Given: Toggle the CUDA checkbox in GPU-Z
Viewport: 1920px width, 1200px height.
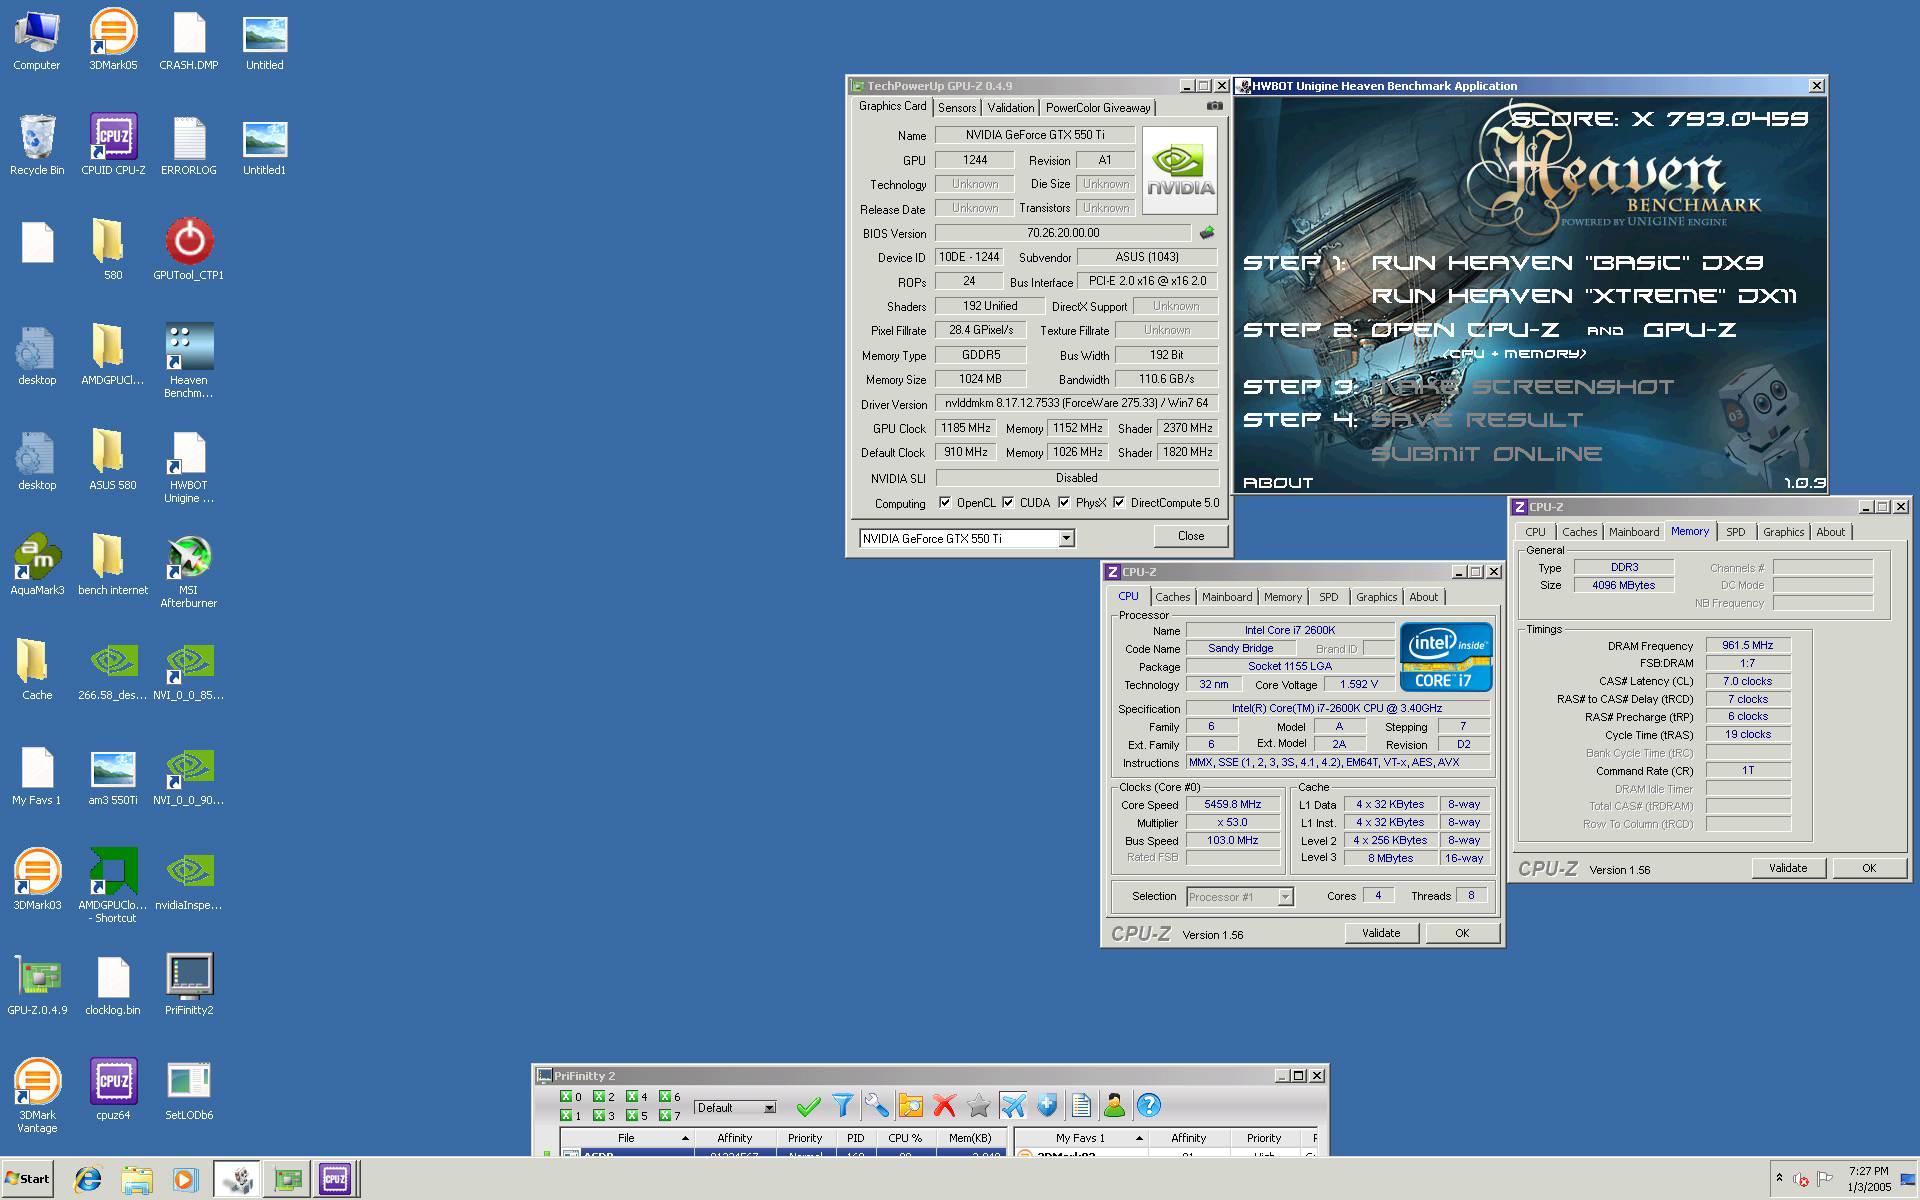Looking at the screenshot, I should tap(1008, 503).
